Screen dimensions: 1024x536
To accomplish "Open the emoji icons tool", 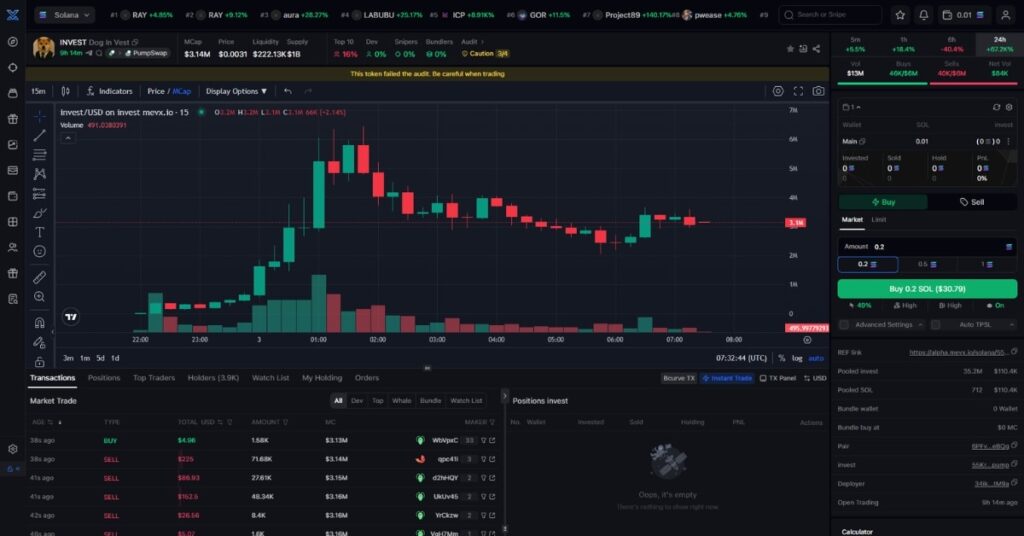I will tap(39, 251).
